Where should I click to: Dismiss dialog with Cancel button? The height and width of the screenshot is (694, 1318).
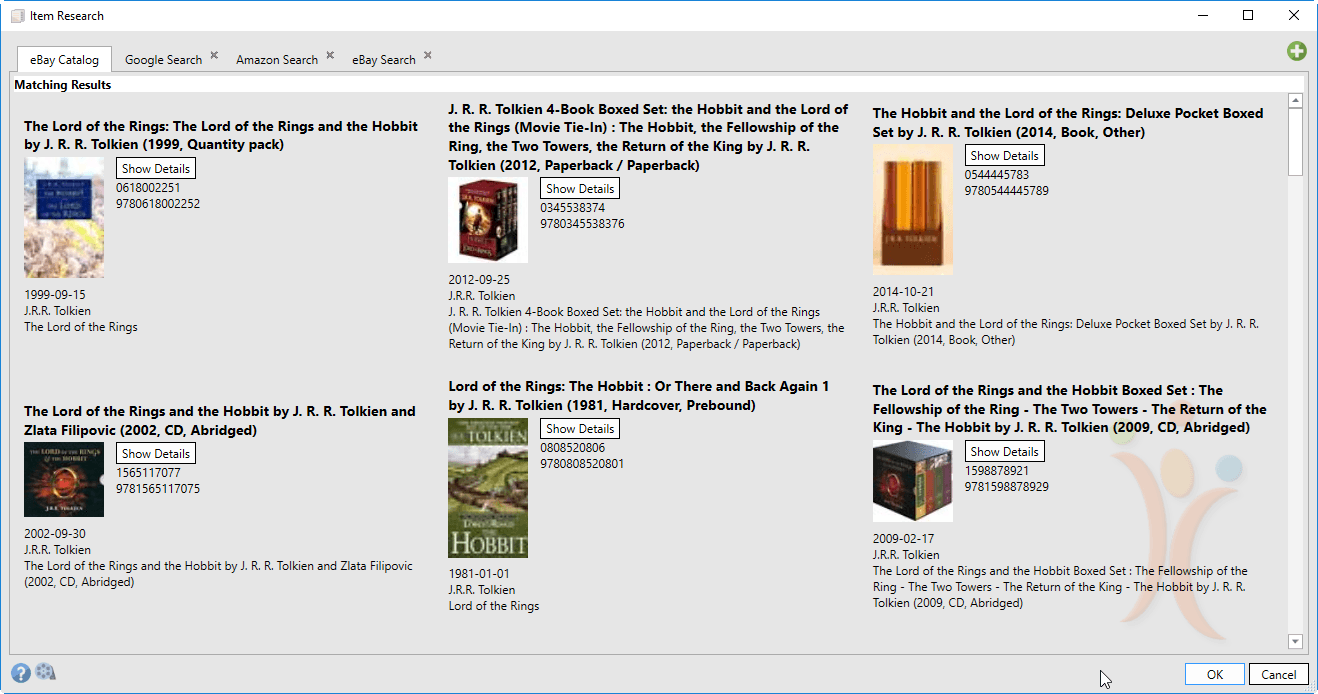[x=1278, y=674]
